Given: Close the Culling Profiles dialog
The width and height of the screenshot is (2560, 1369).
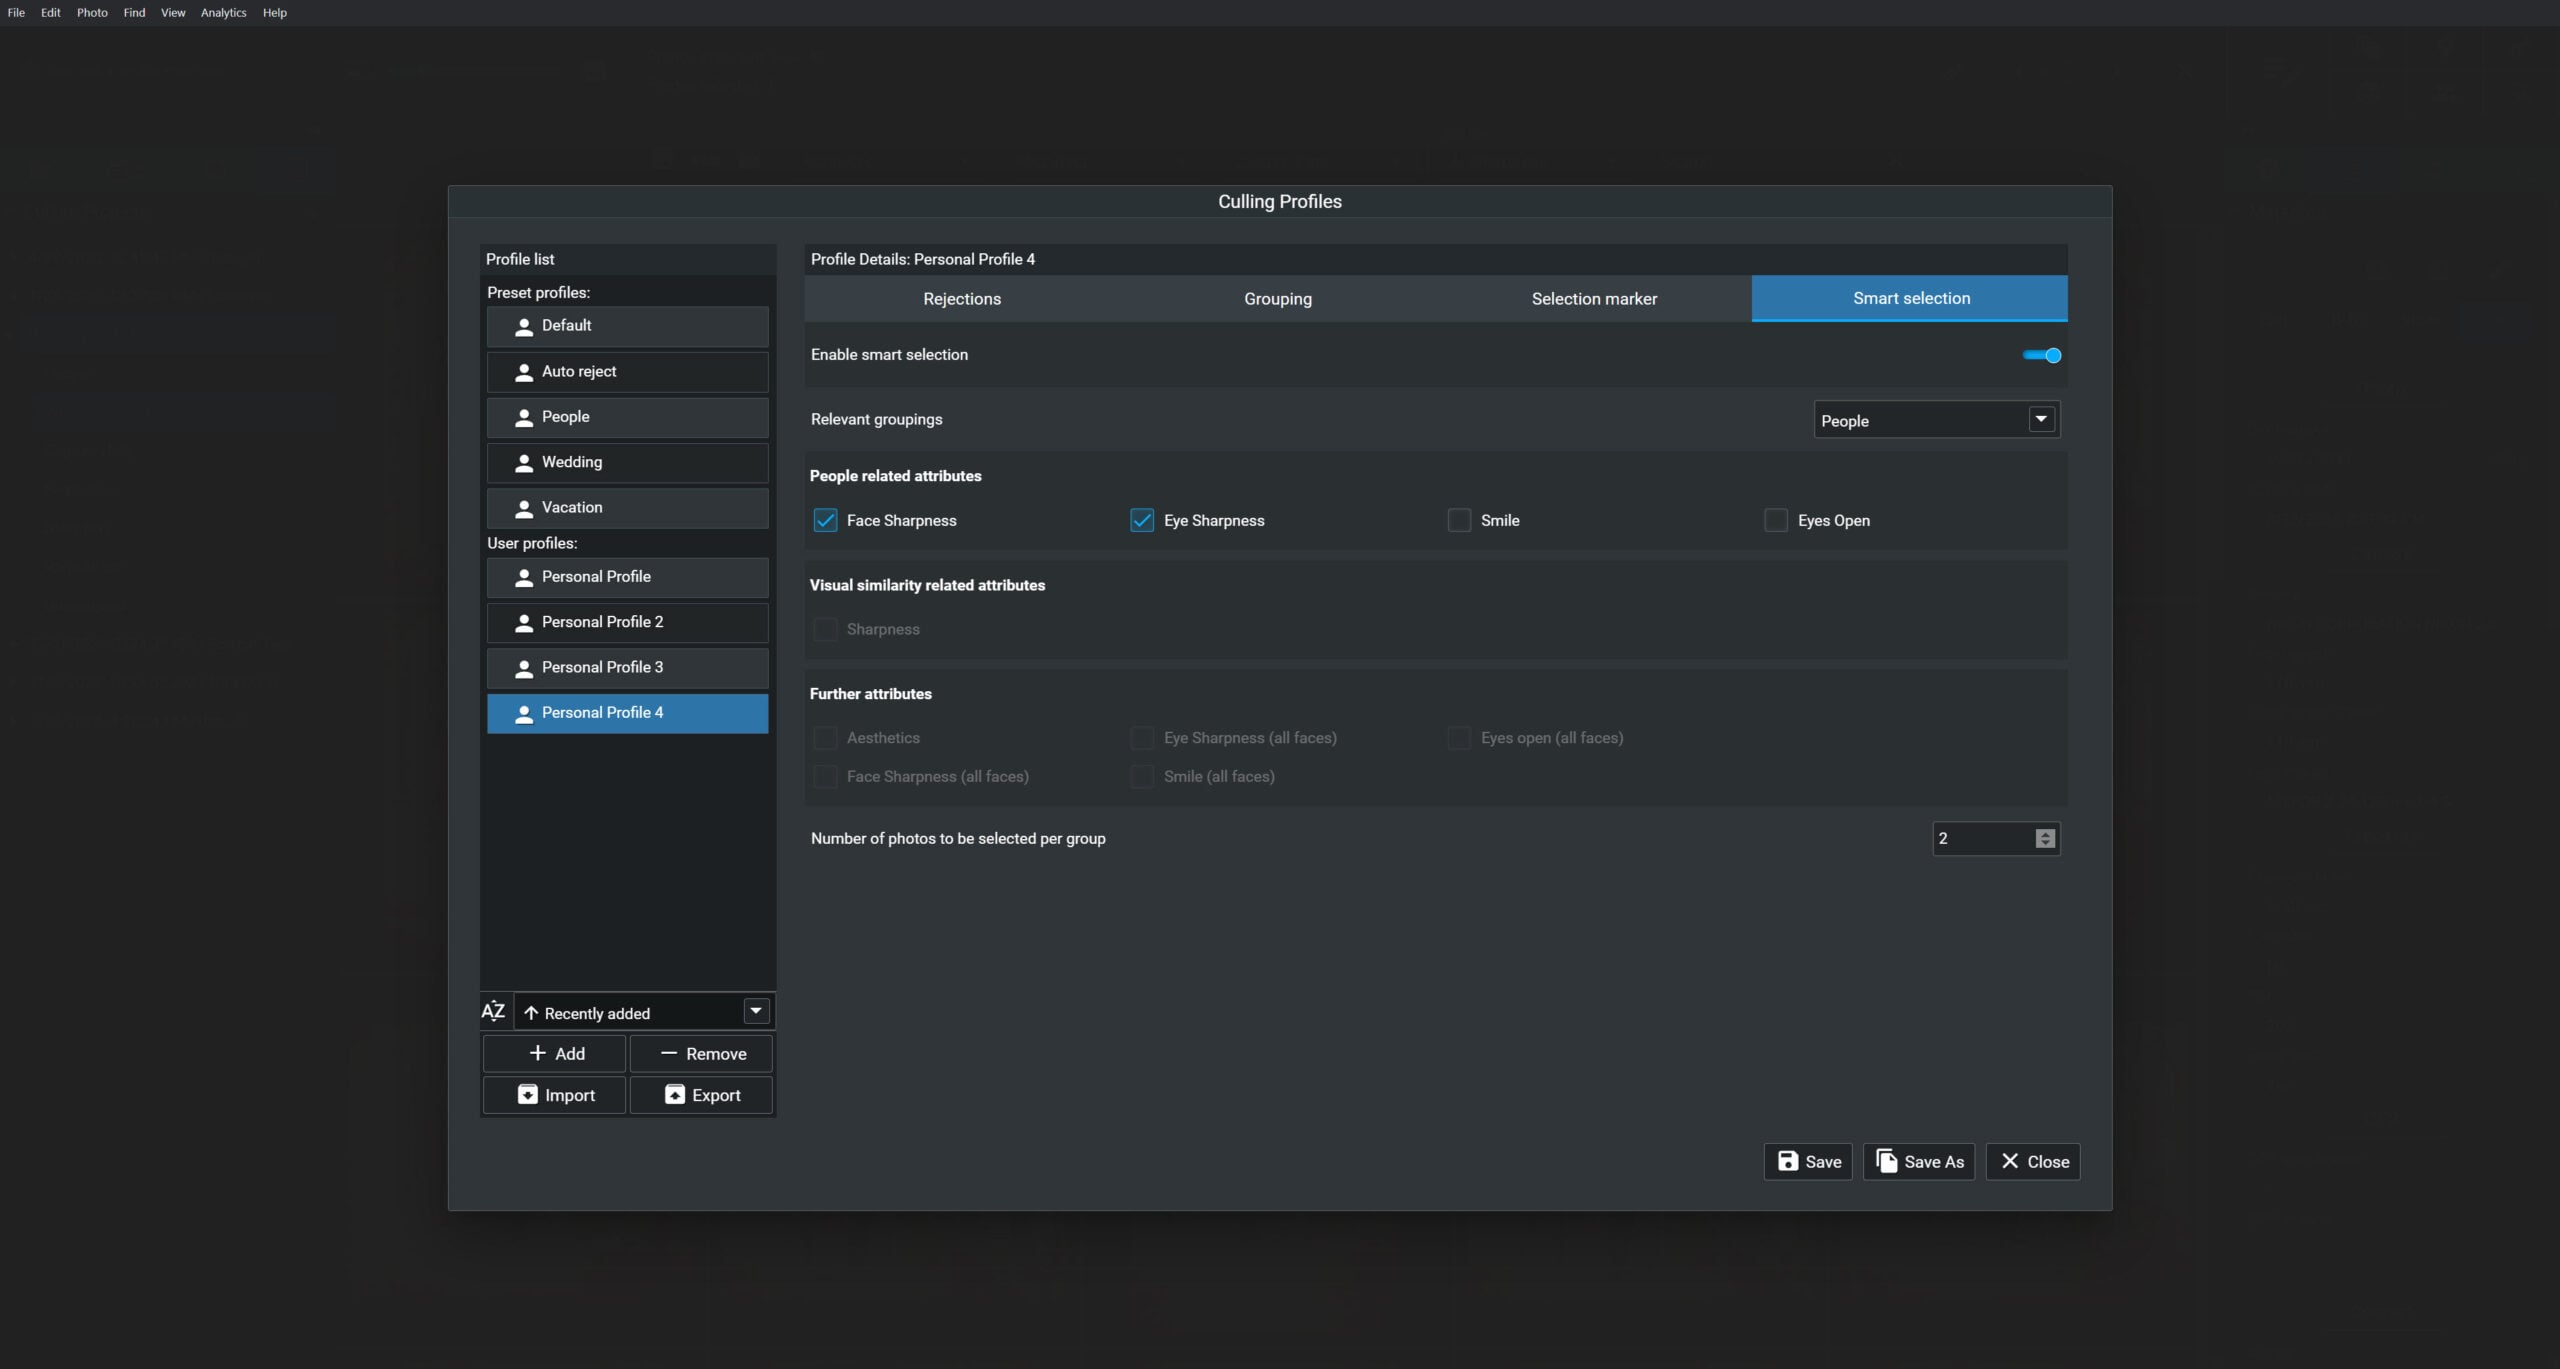Looking at the screenshot, I should click(x=2032, y=1161).
